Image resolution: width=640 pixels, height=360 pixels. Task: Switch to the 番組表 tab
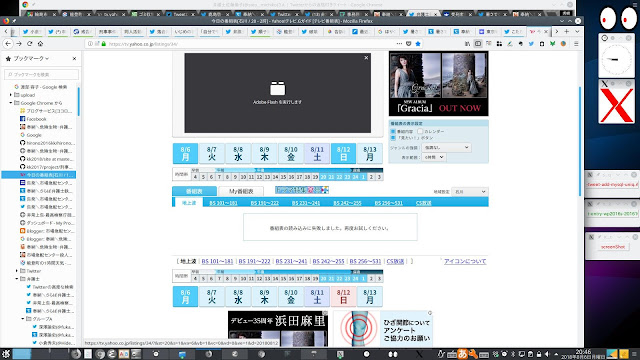pyautogui.click(x=194, y=191)
